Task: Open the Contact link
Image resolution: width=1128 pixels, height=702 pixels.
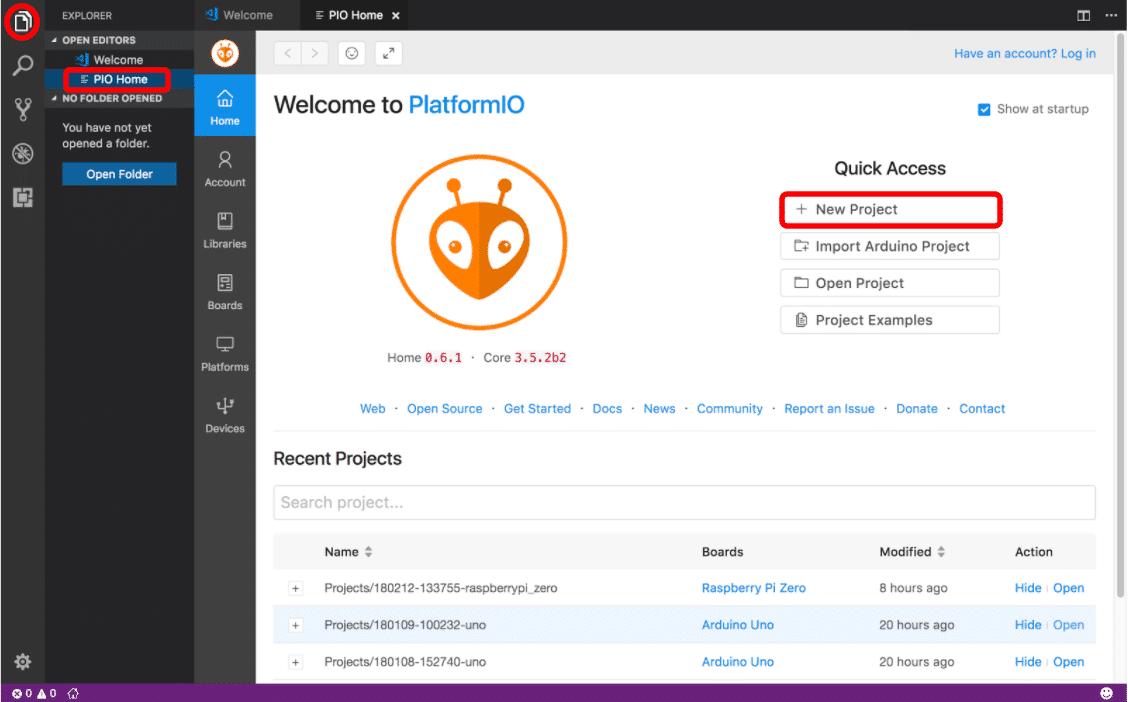Action: click(982, 409)
